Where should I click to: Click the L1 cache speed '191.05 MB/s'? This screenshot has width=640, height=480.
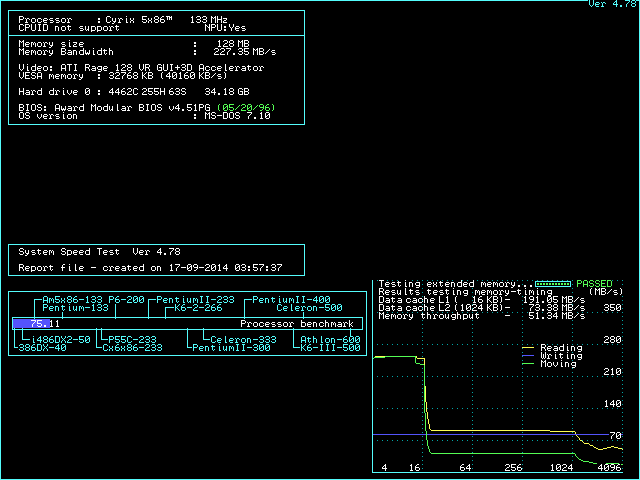pyautogui.click(x=553, y=300)
